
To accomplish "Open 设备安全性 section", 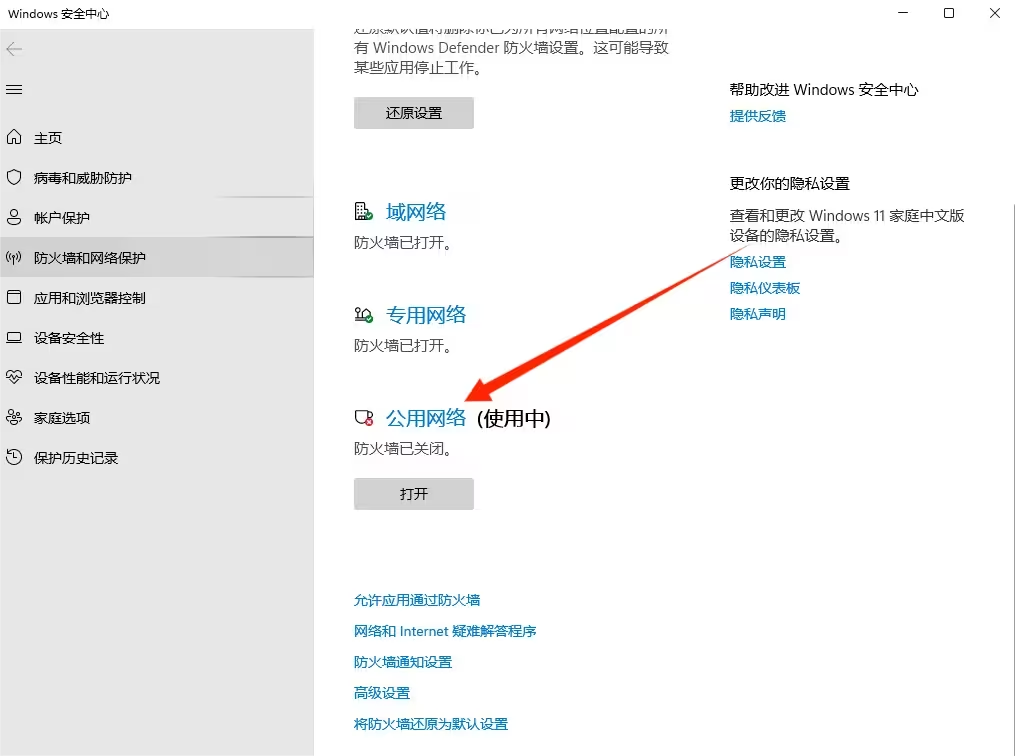I will (157, 338).
